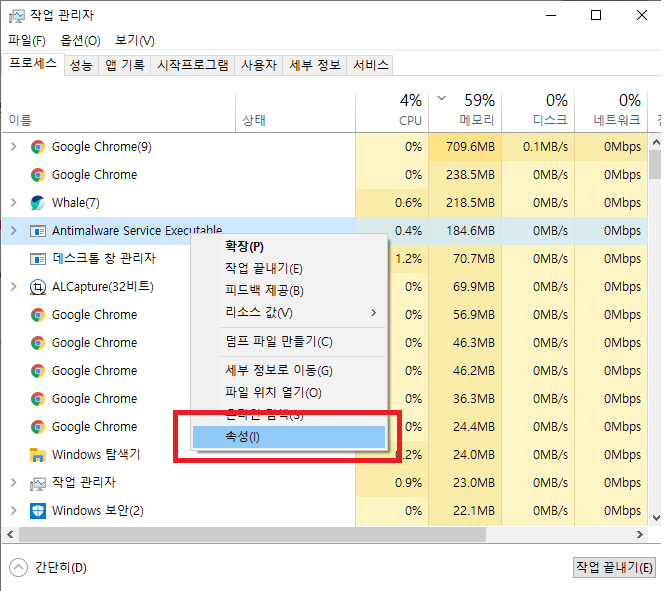Click the 709.6MB memory cell

click(465, 147)
